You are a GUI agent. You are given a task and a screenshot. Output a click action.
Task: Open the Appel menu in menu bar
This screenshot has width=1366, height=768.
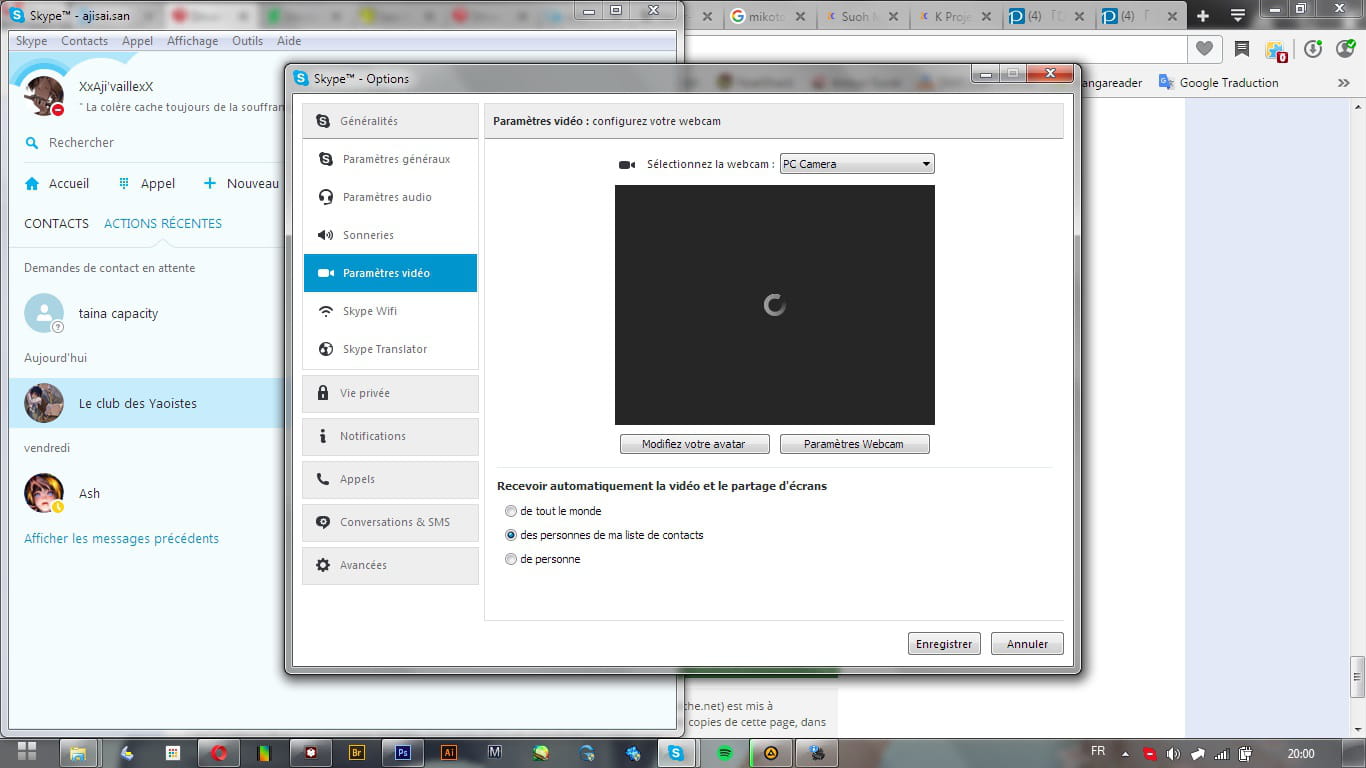[x=138, y=41]
